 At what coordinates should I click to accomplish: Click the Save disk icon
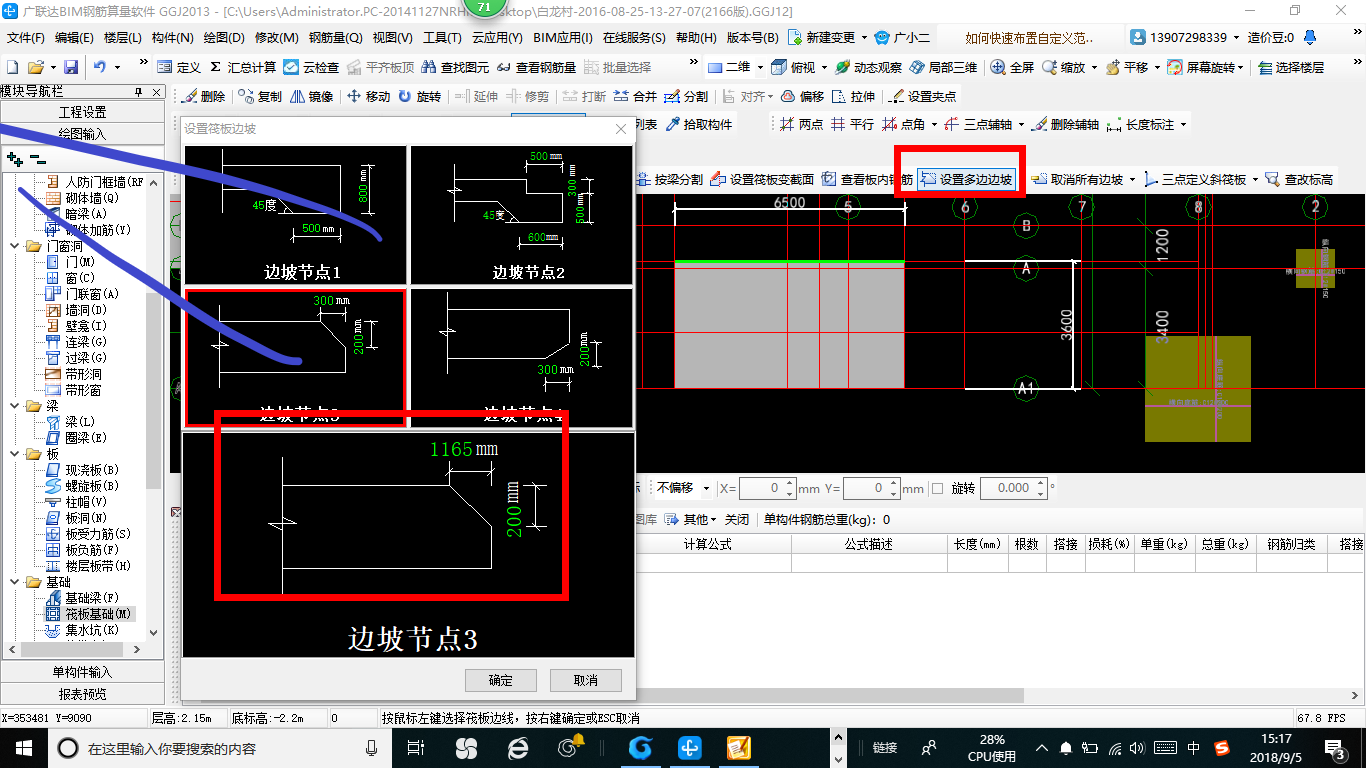[71, 67]
